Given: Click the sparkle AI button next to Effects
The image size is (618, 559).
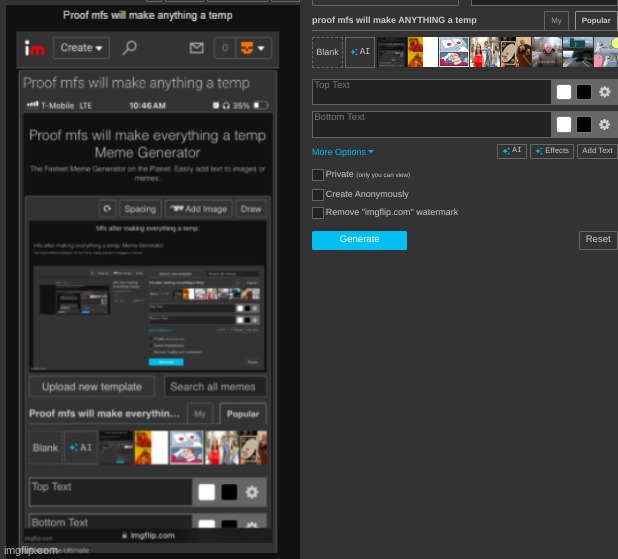Looking at the screenshot, I should pos(512,151).
